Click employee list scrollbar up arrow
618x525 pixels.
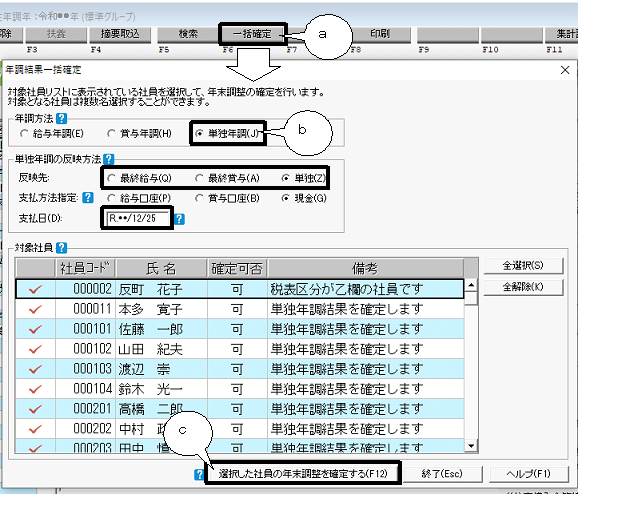click(x=471, y=285)
